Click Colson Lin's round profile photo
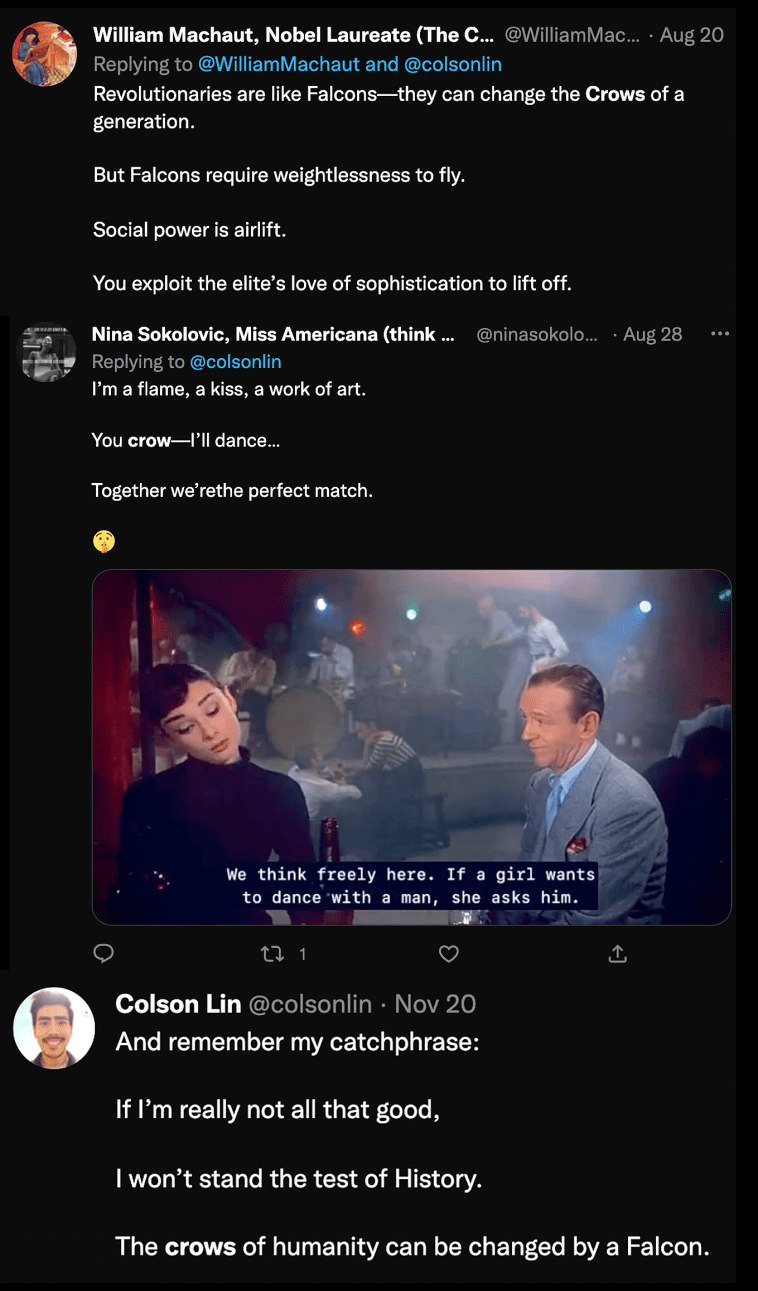The height and width of the screenshot is (1291, 758). point(54,1028)
